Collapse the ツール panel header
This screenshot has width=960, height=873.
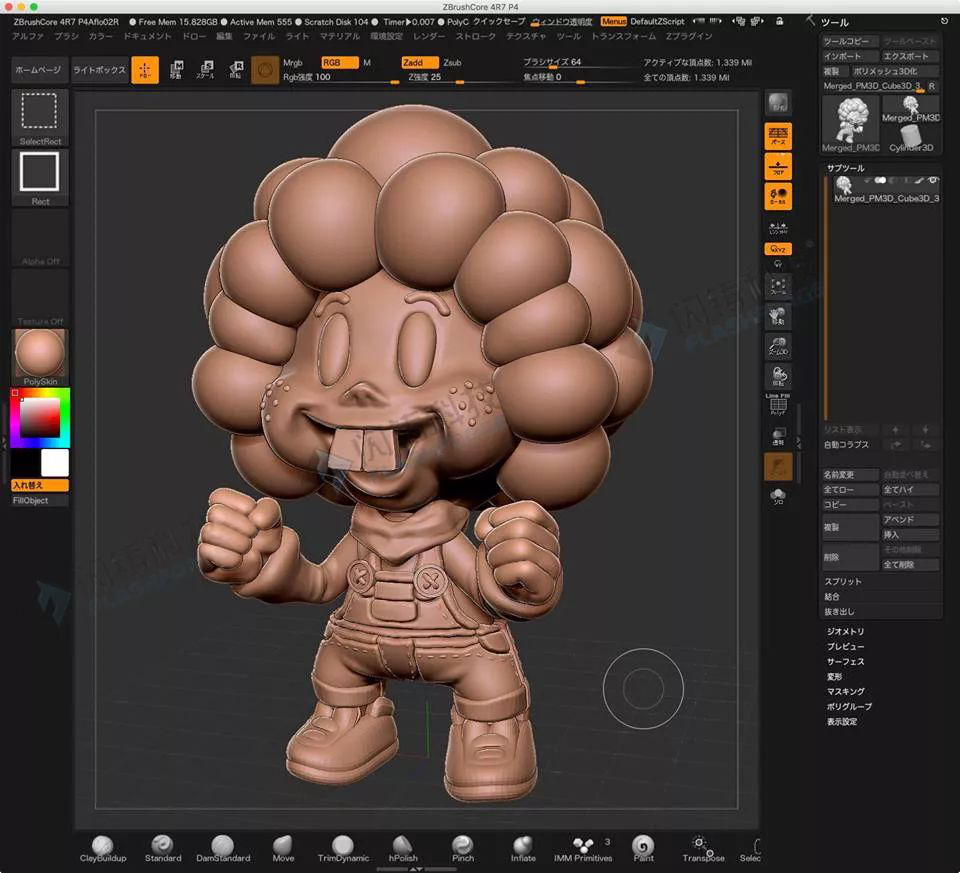coord(834,23)
